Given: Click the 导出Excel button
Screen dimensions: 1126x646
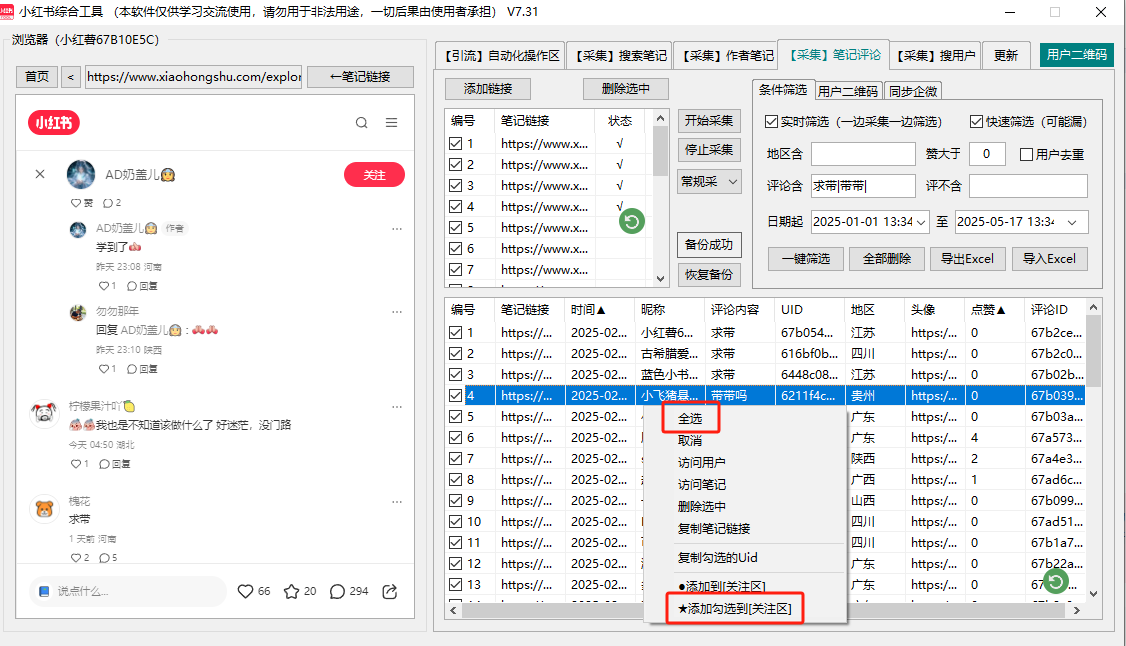Looking at the screenshot, I should click(x=967, y=258).
